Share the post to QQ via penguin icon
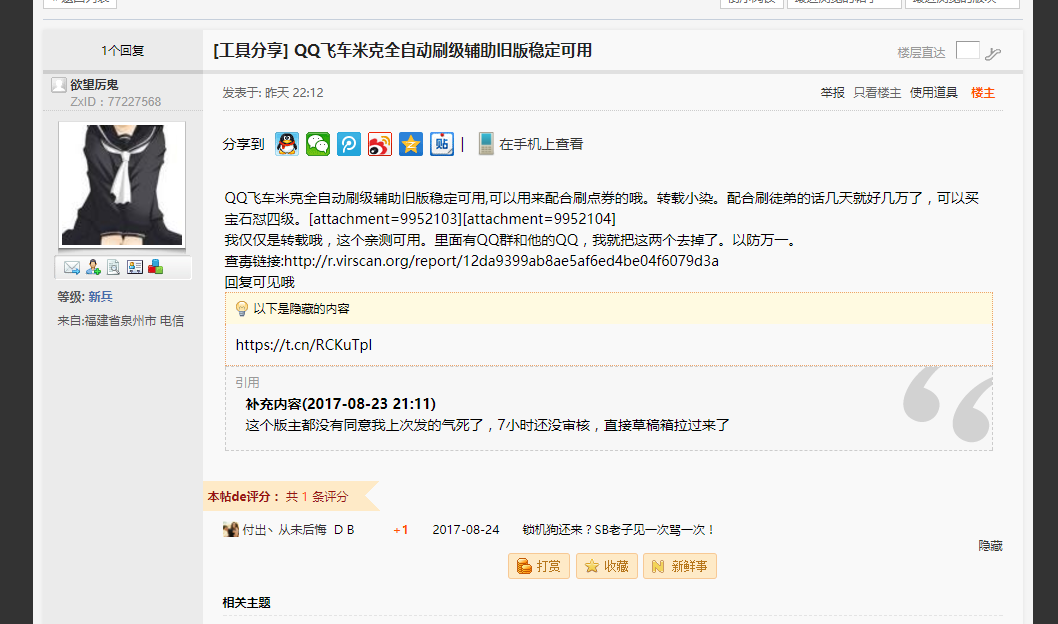Image resolution: width=1058 pixels, height=624 pixels. click(287, 144)
